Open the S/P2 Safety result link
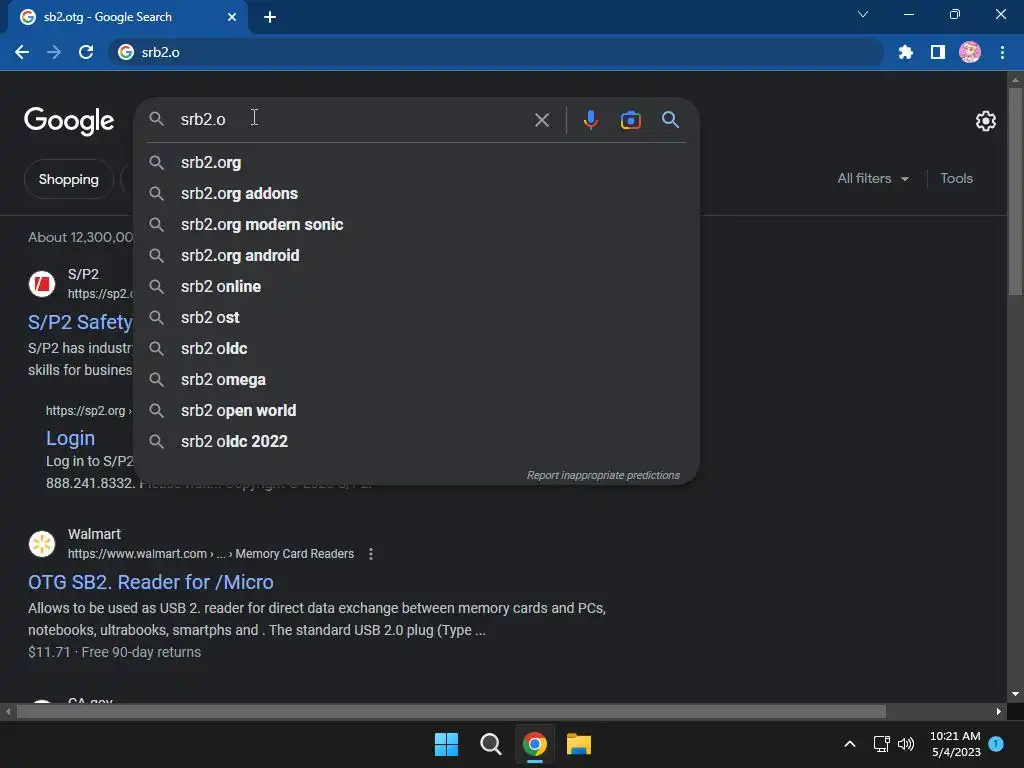Image resolution: width=1024 pixels, height=768 pixels. click(80, 322)
